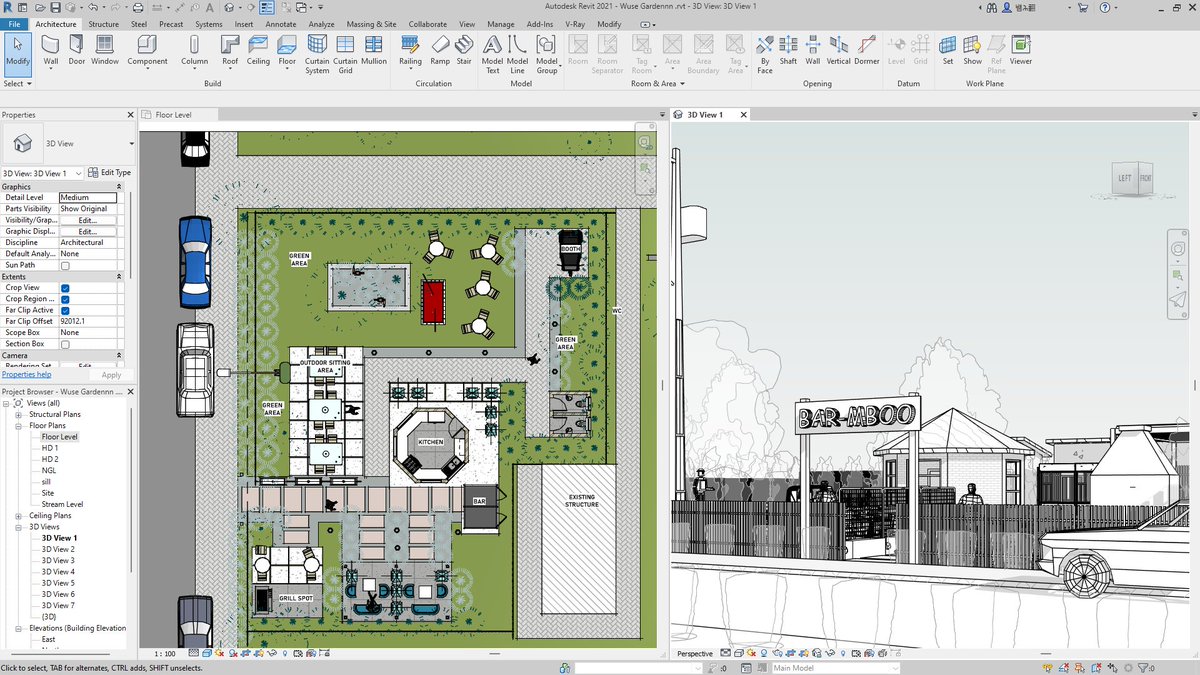The image size is (1200, 675).
Task: Select the Wall tool
Action: [x=49, y=50]
